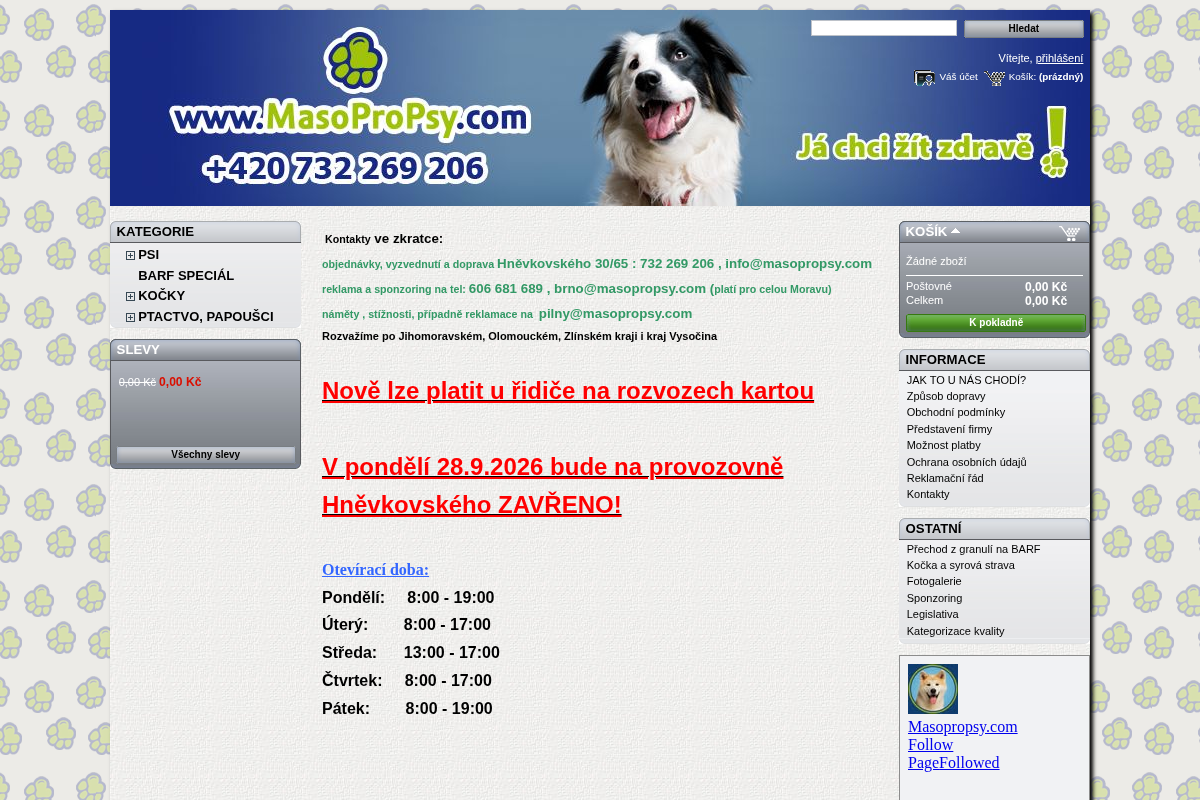This screenshot has width=1200, height=800.
Task: Click the Hledat search button
Action: [x=1023, y=29]
